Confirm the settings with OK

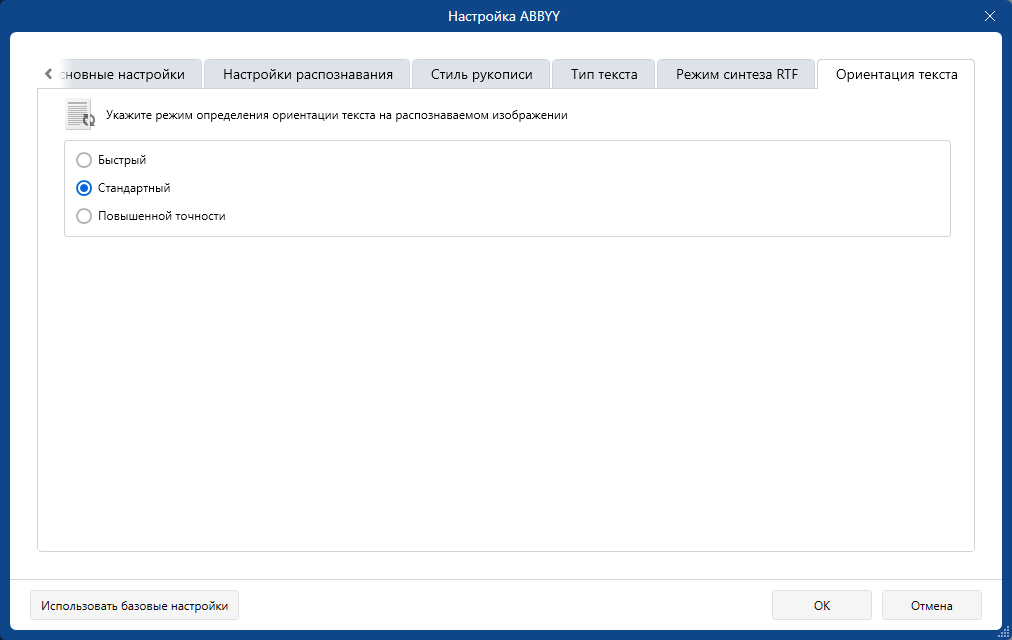(822, 605)
